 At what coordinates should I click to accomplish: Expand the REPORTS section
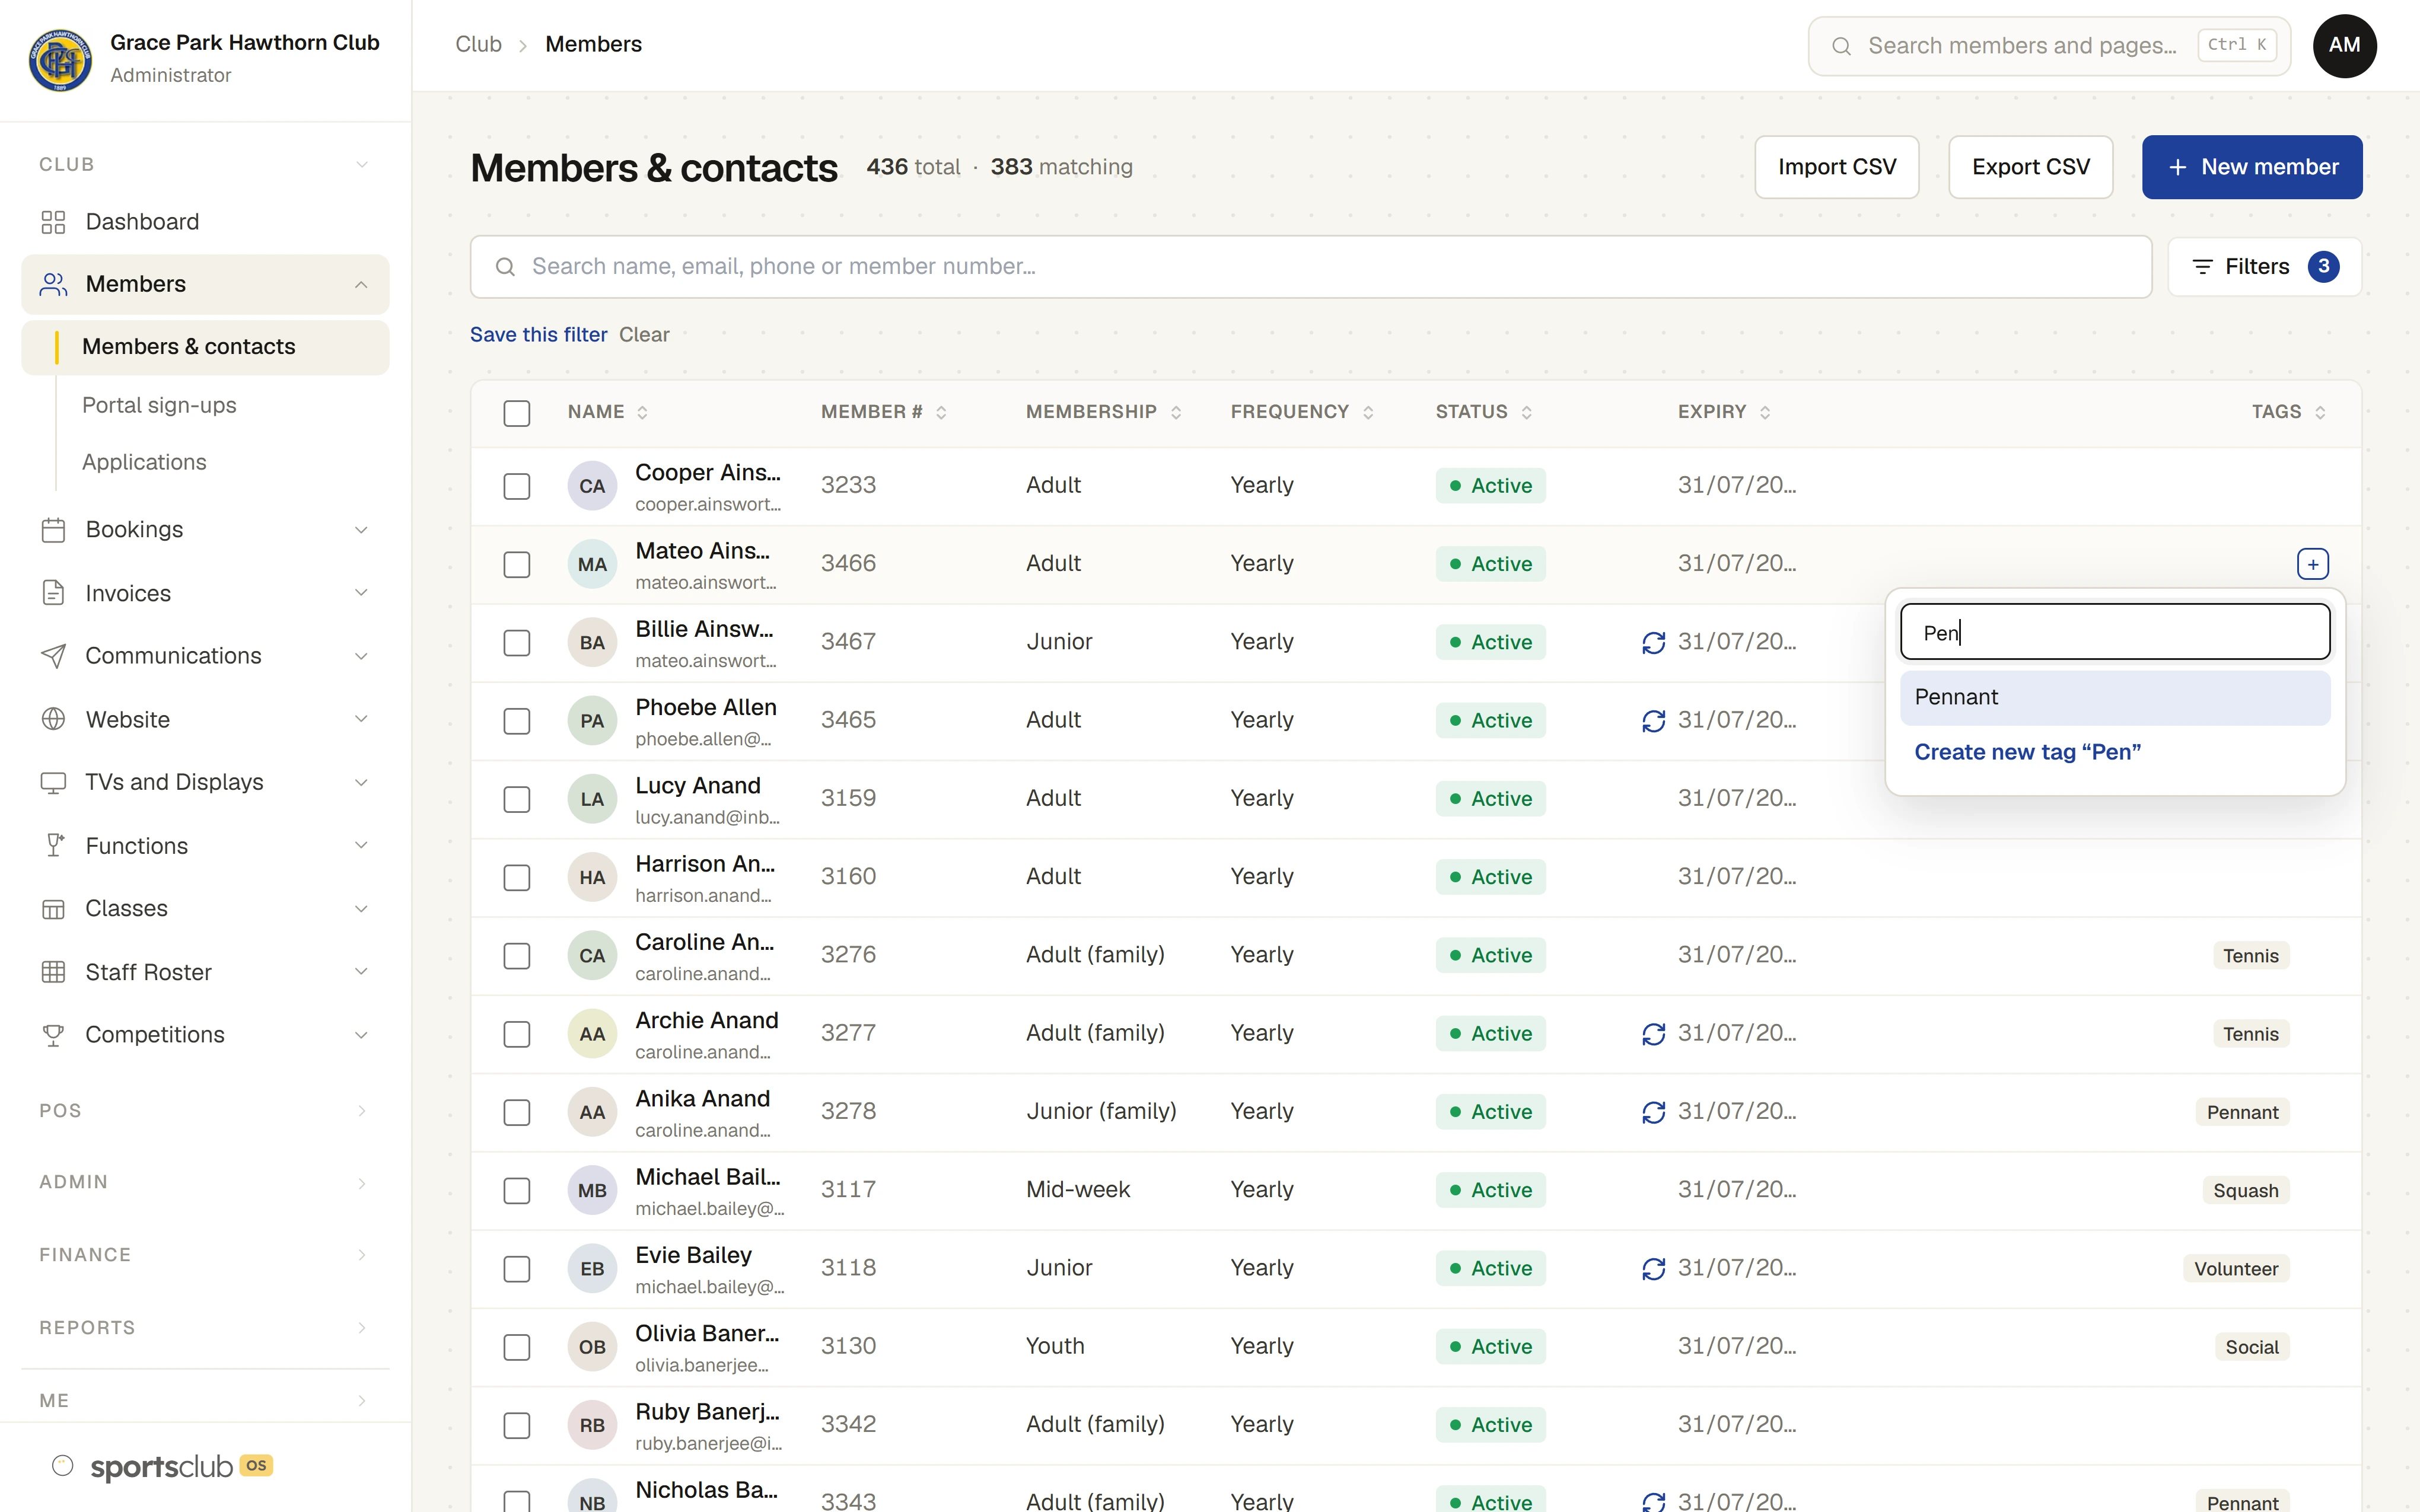point(205,1328)
